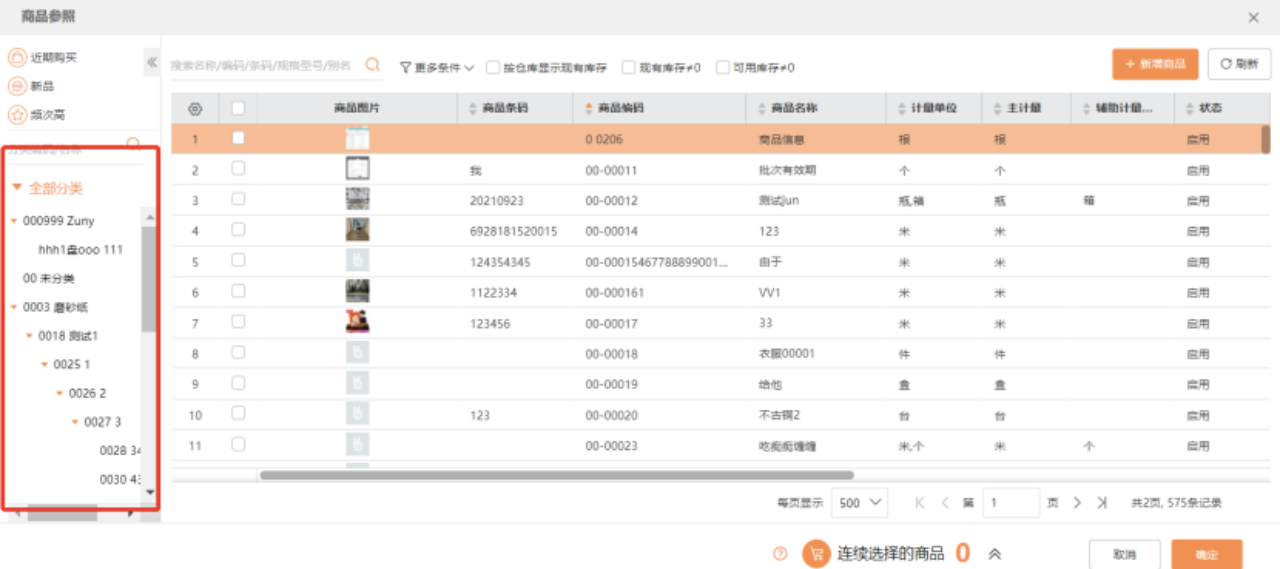The image size is (1280, 569).
Task: Click the shopping cart icon
Action: (817, 554)
